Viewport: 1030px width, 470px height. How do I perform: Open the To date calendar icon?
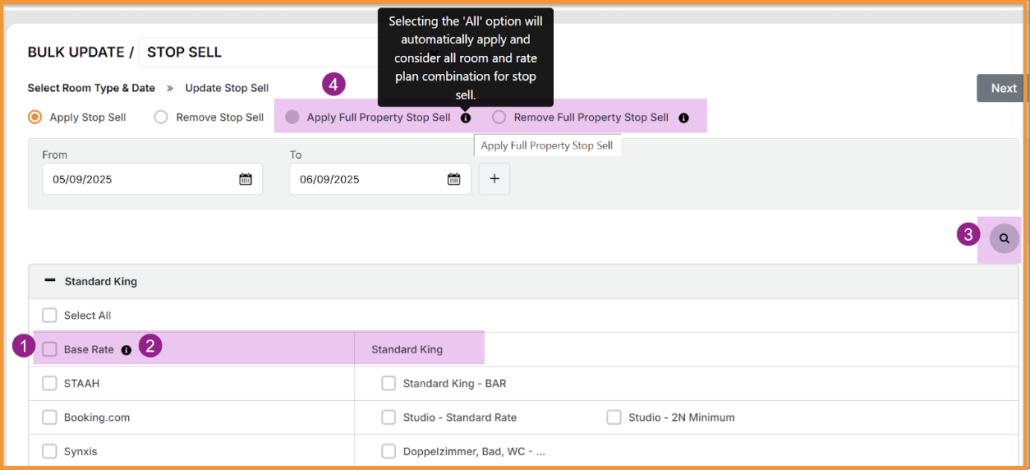453,180
